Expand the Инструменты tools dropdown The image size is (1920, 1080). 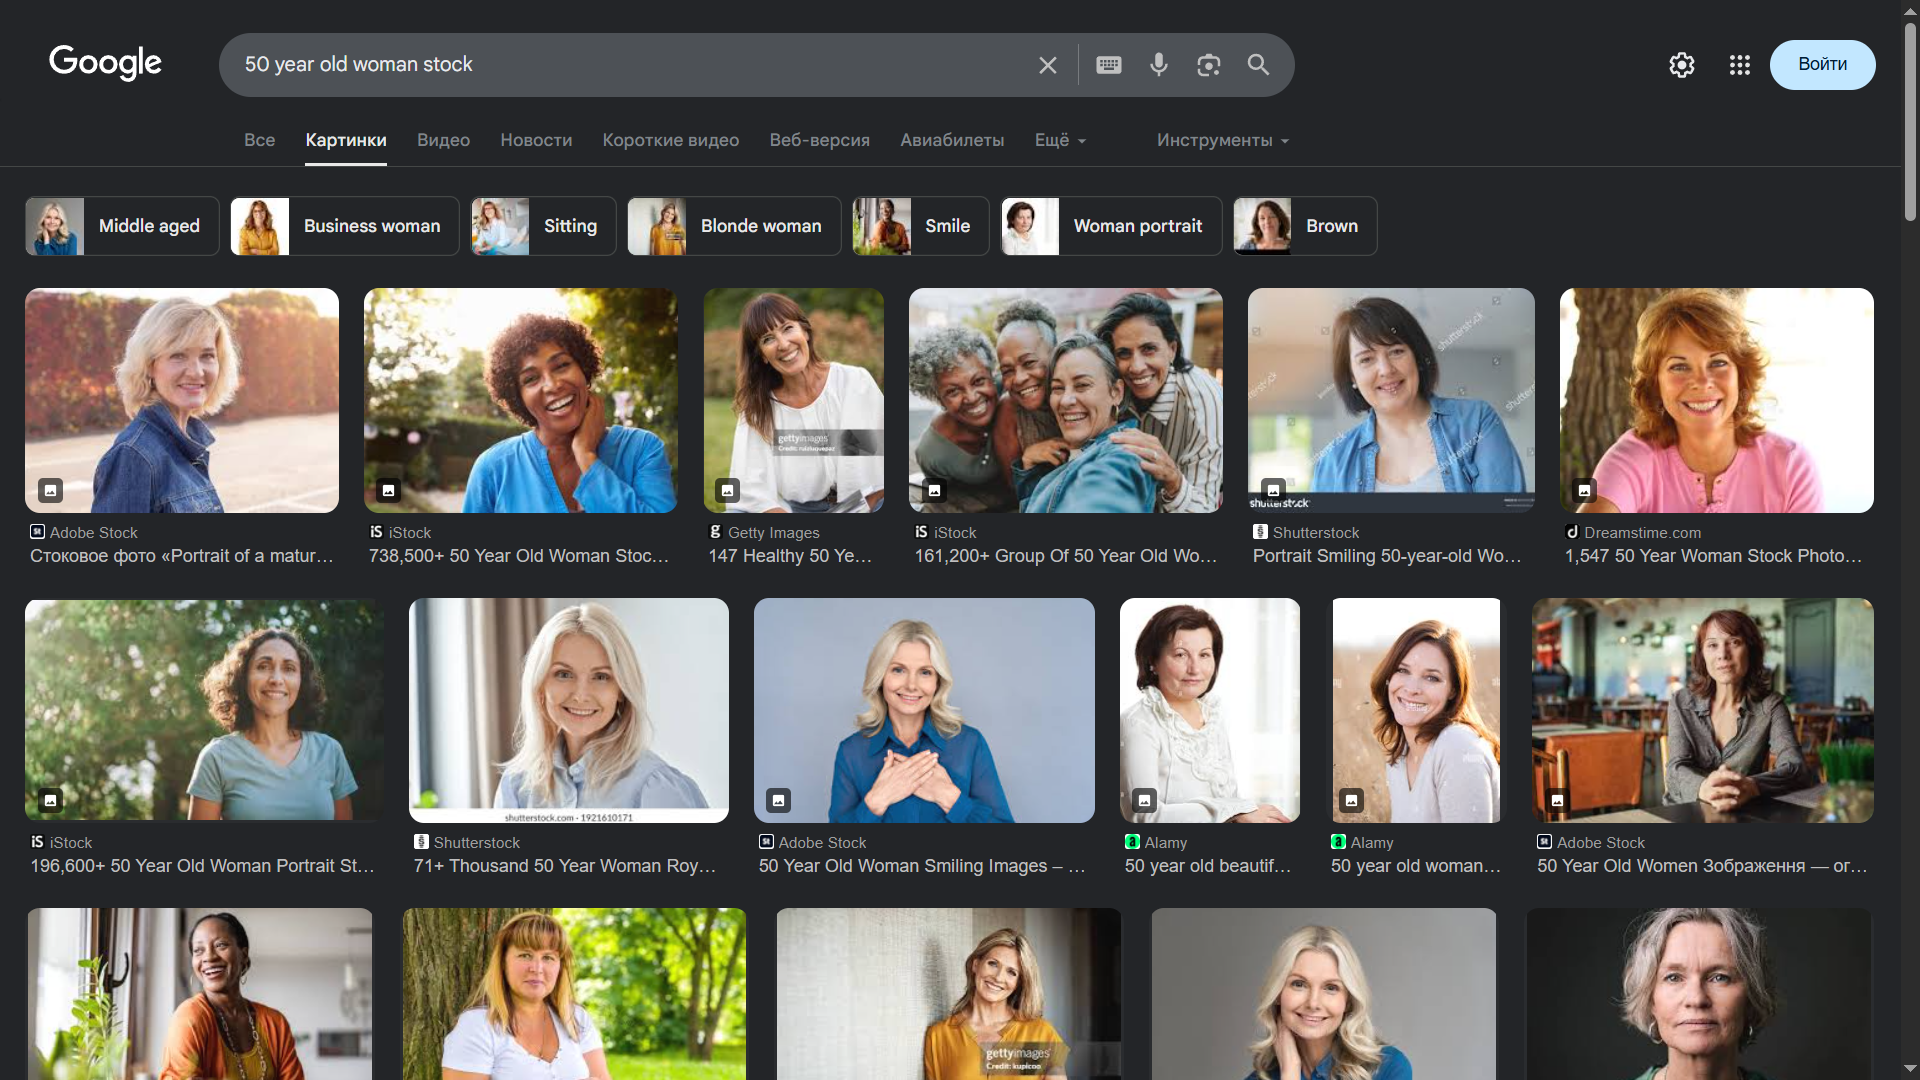click(x=1222, y=140)
